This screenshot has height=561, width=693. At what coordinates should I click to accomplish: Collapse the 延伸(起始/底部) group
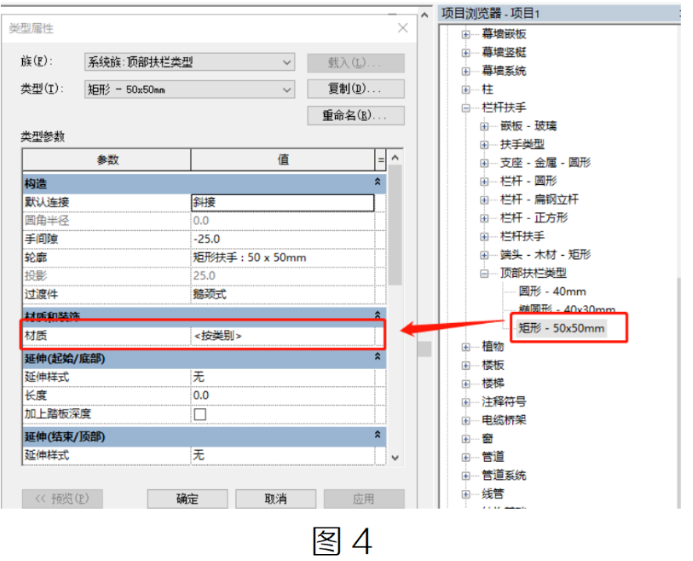pyautogui.click(x=377, y=356)
